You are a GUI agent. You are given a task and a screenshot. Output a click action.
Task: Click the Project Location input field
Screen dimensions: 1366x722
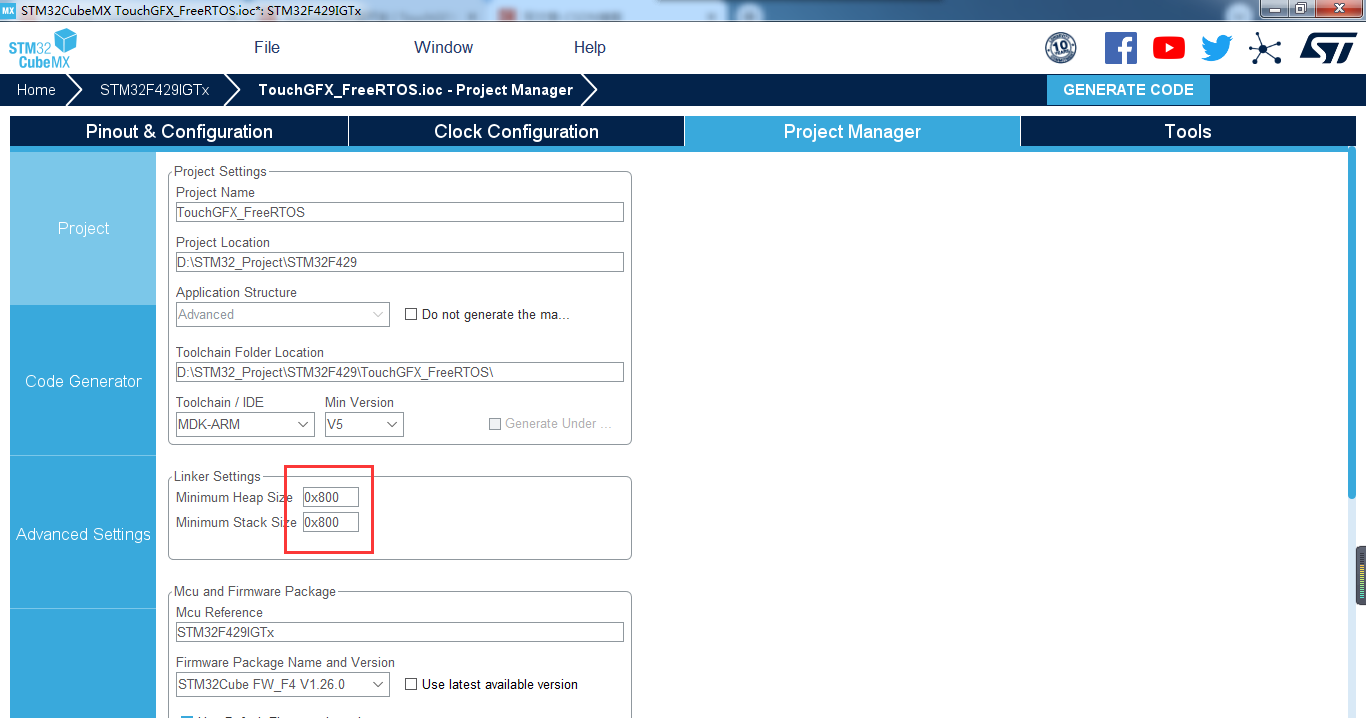pos(399,262)
